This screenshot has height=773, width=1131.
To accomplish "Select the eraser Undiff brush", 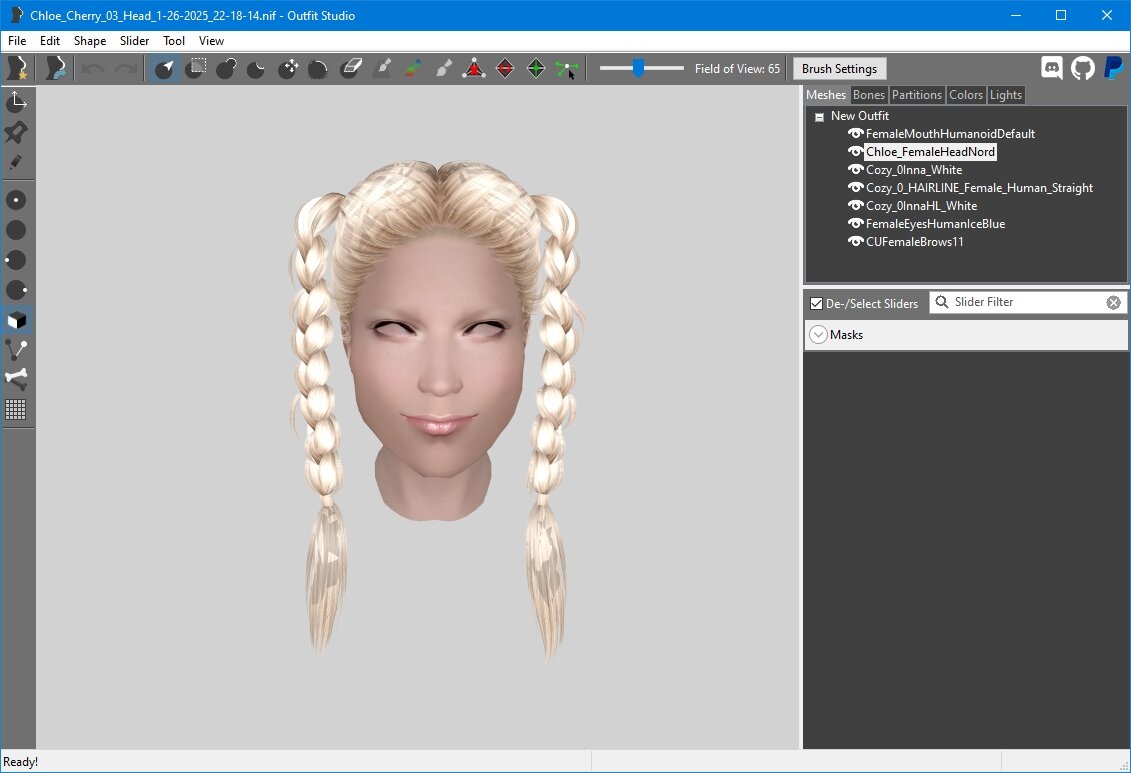I will pos(351,69).
